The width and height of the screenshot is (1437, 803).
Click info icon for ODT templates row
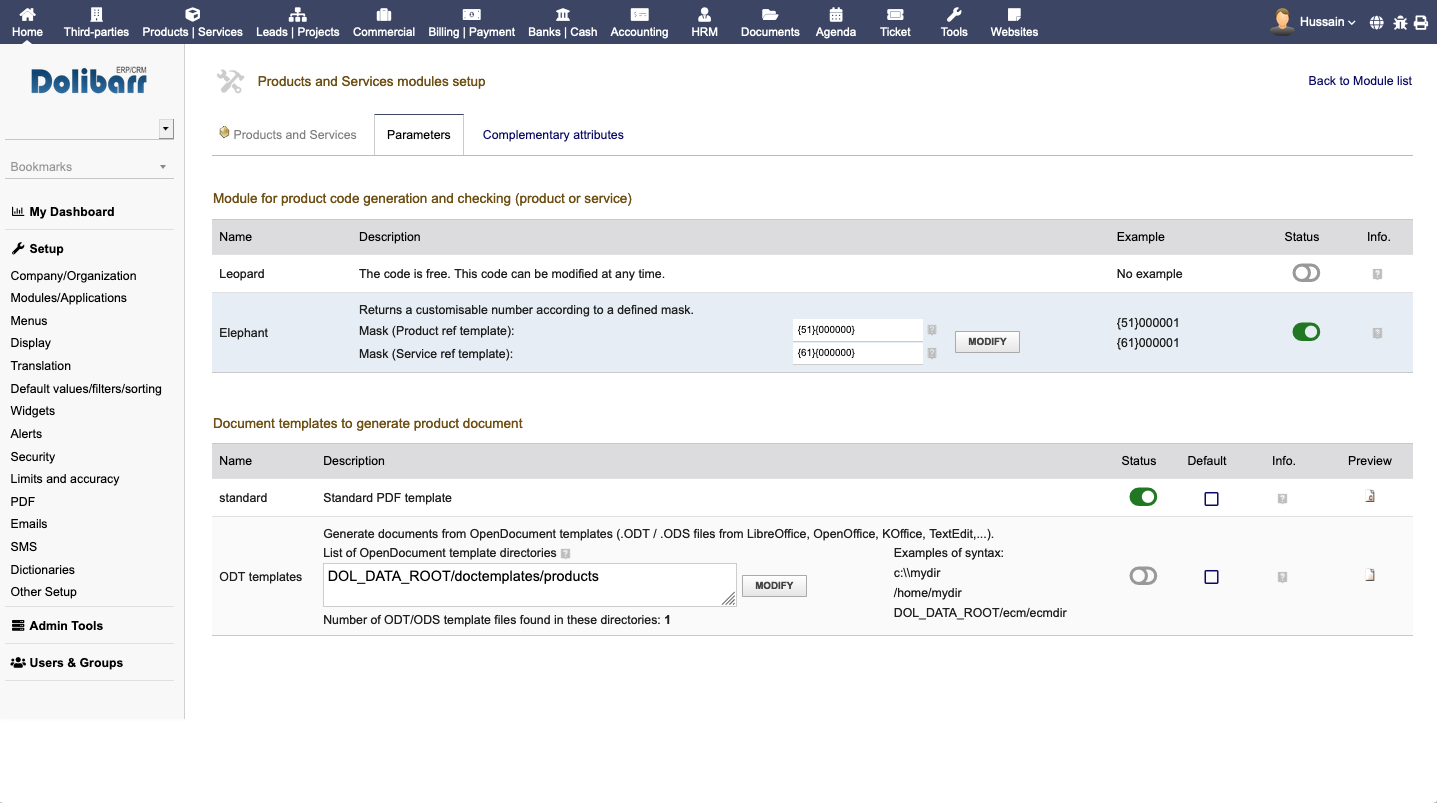coord(1282,577)
